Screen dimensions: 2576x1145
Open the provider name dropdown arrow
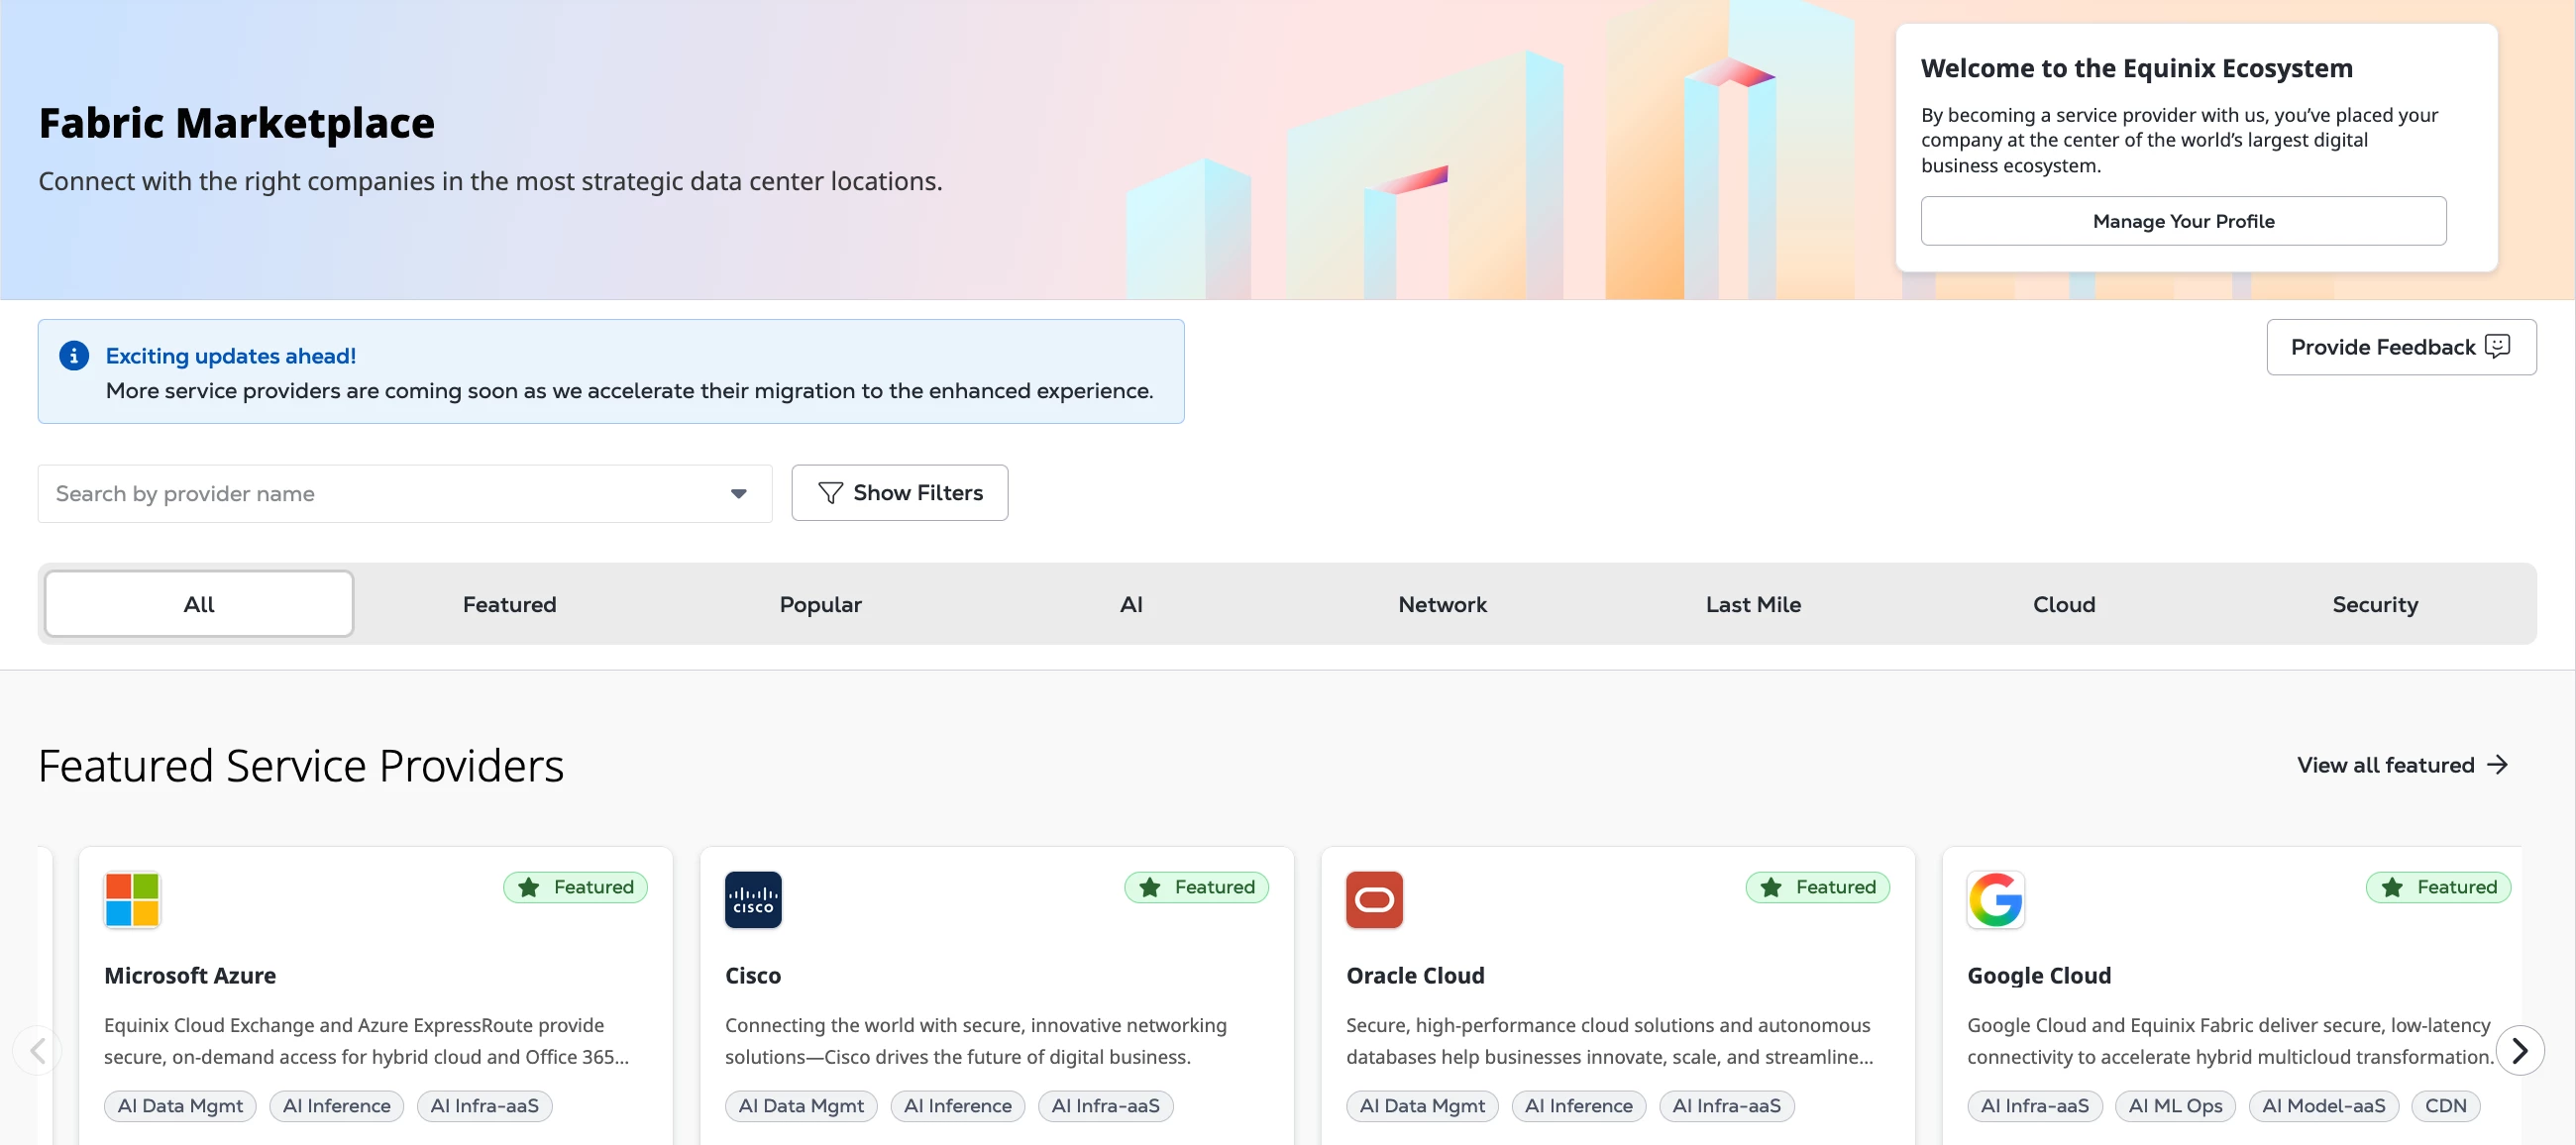(738, 494)
